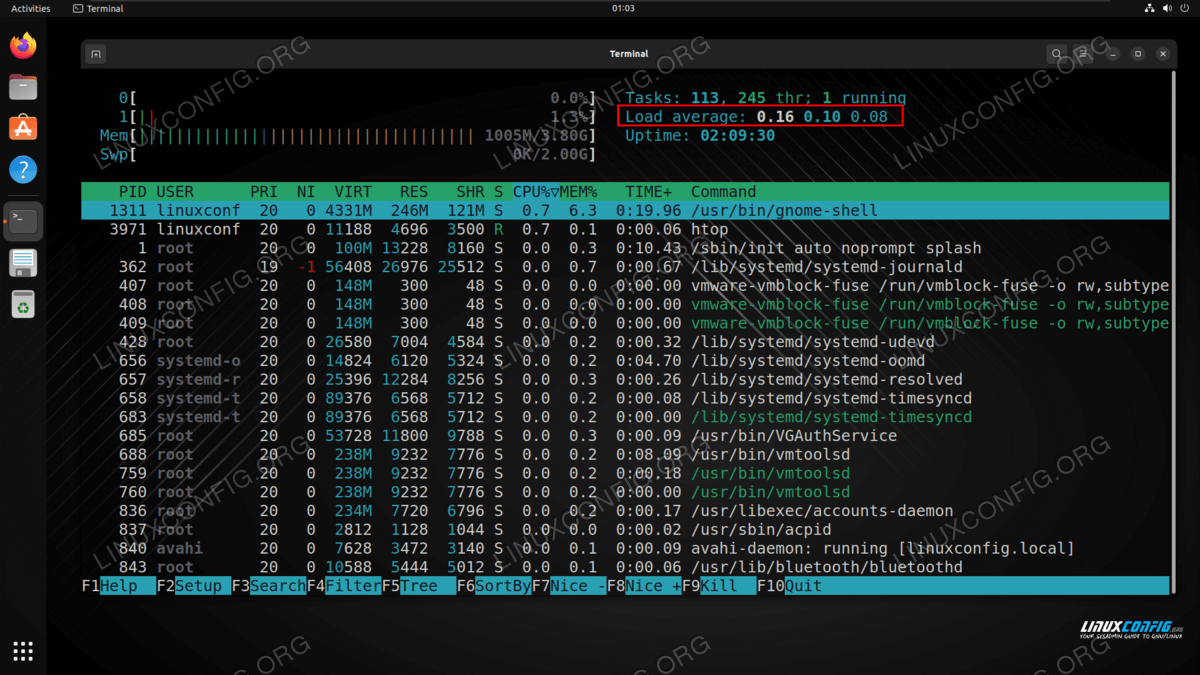Toggle F5 Tree view in htop
This screenshot has height=675, width=1200.
tap(419, 586)
